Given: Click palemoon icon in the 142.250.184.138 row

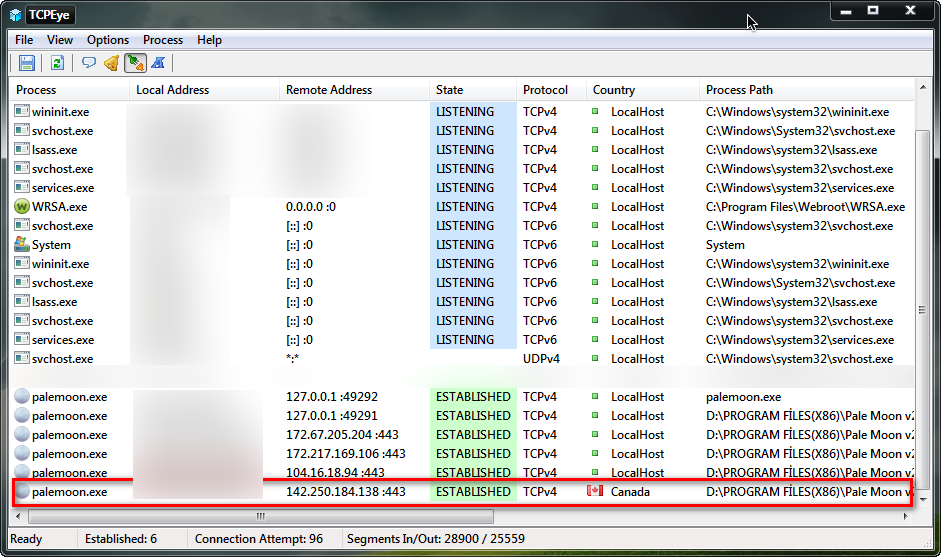Looking at the screenshot, I should [22, 491].
